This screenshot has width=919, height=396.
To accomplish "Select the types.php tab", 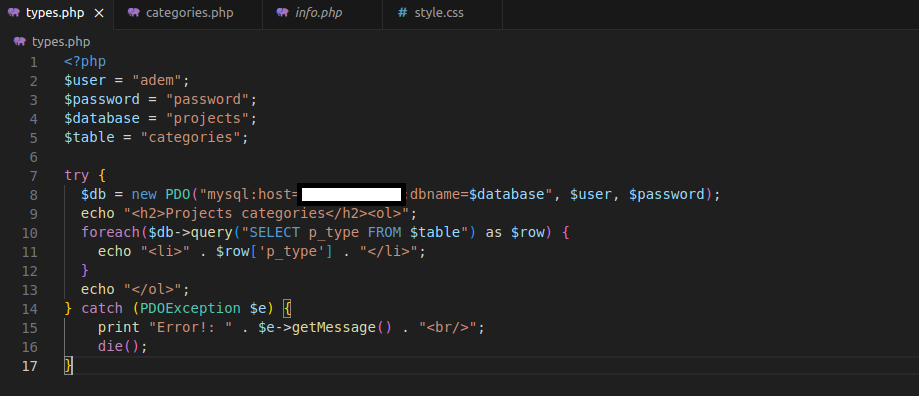I will [55, 13].
